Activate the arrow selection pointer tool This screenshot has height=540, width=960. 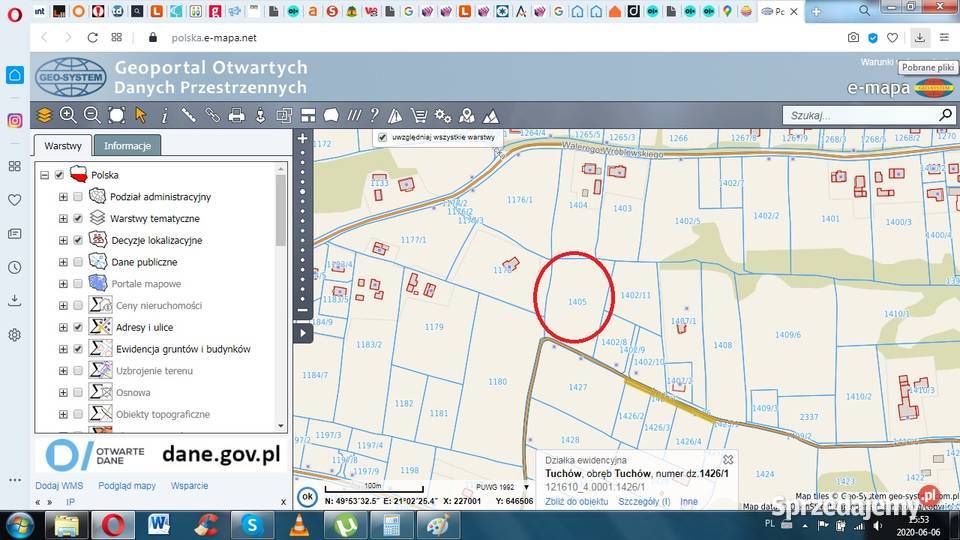click(141, 115)
